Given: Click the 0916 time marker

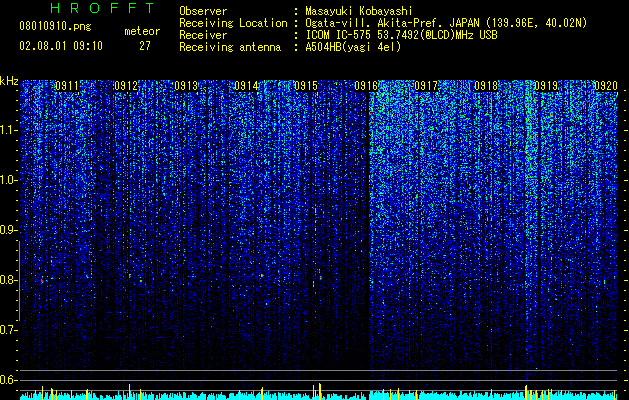Looking at the screenshot, I should click(x=366, y=86).
